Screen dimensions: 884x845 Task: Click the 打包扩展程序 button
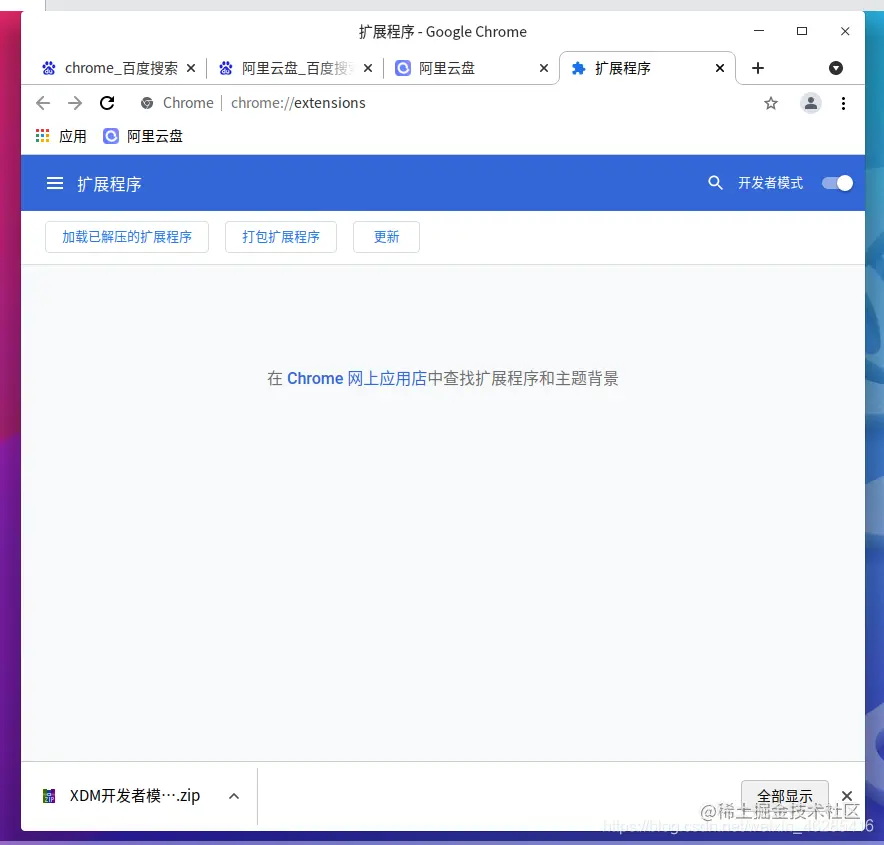[x=281, y=237]
